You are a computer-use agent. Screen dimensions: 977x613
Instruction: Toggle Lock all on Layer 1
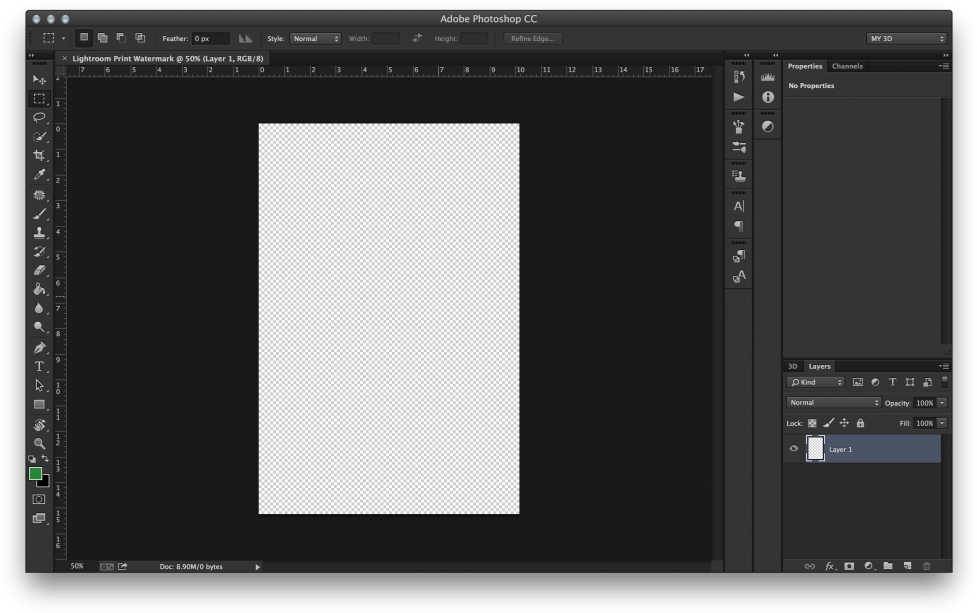tap(860, 422)
